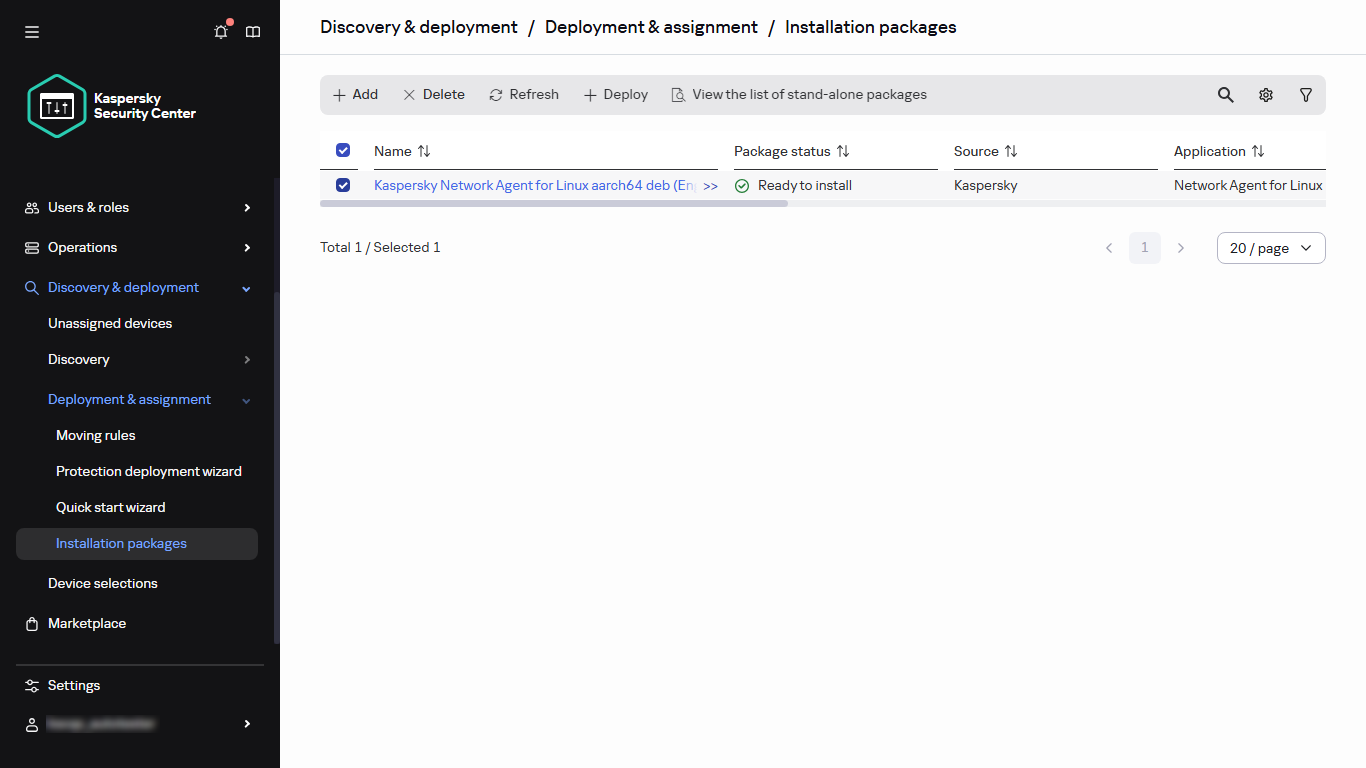
Task: Expand the Discovery submenu
Action: coord(246,359)
